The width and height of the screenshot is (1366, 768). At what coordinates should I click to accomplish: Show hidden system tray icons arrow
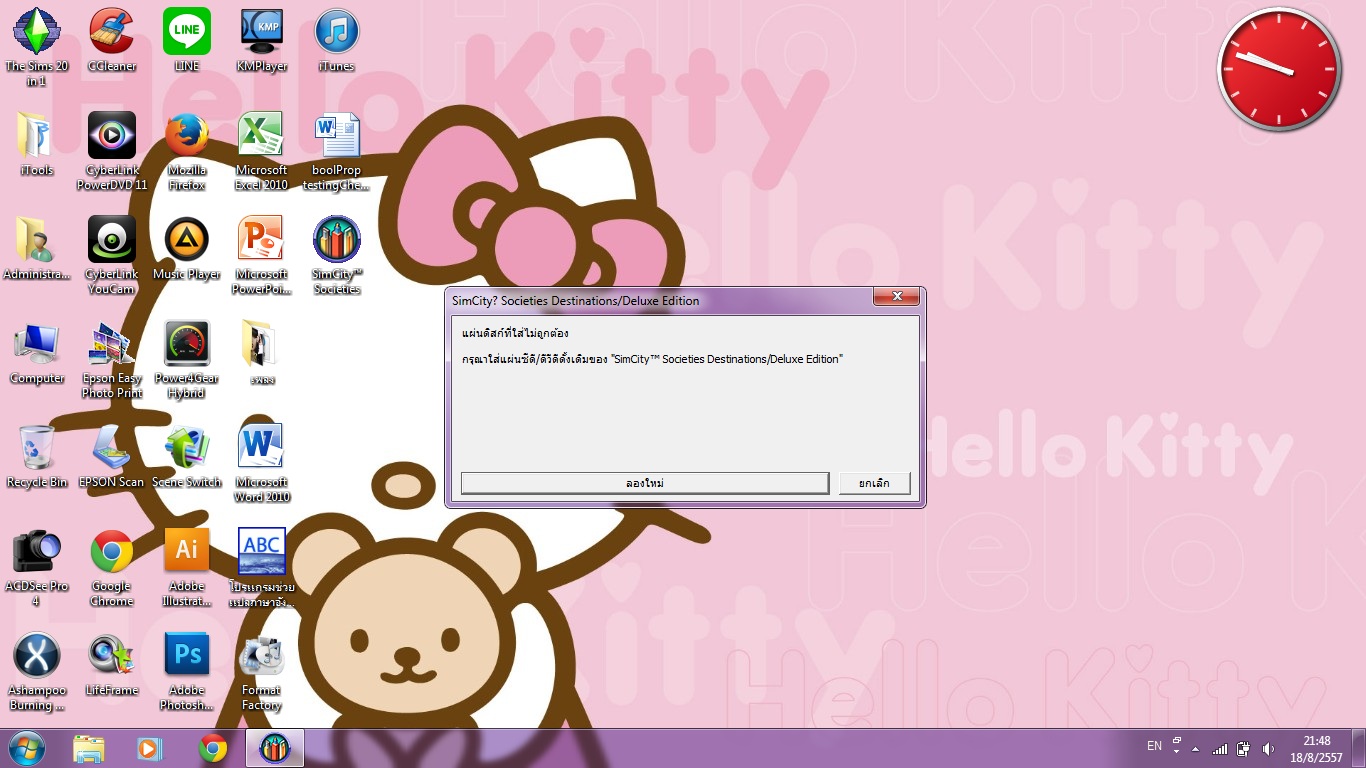click(1195, 748)
